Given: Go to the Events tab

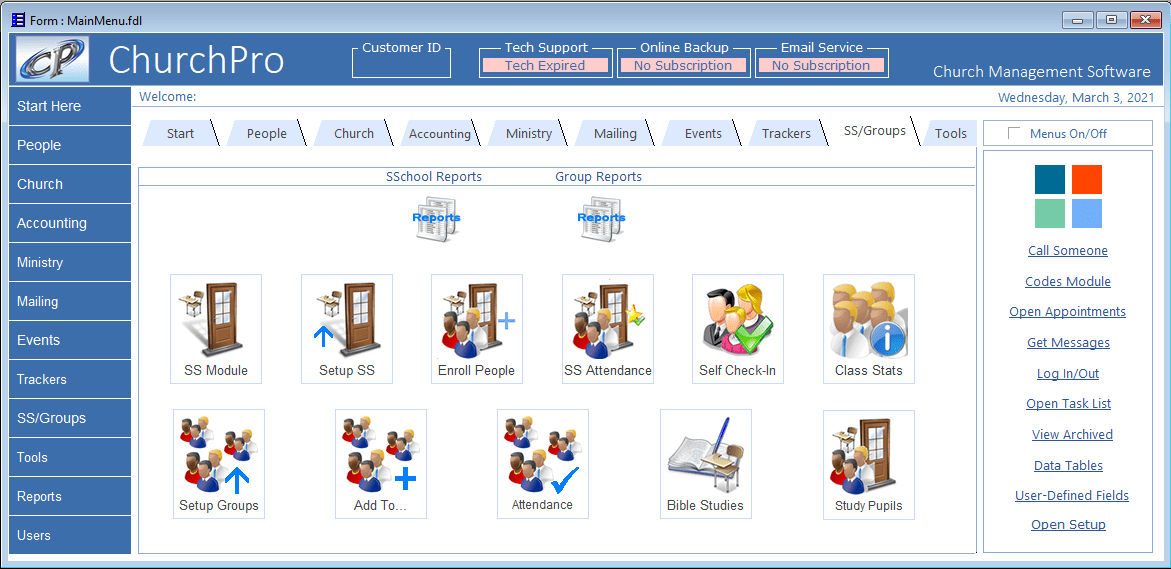Looking at the screenshot, I should [703, 134].
